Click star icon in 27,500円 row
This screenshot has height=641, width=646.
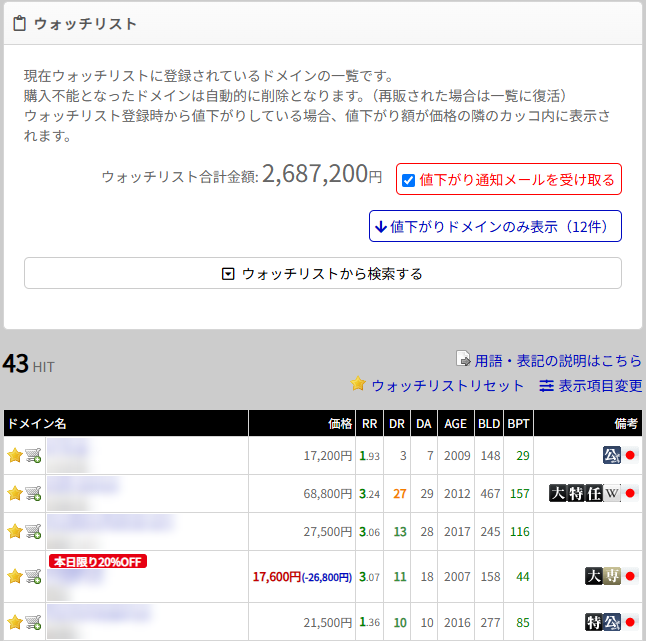(x=14, y=531)
